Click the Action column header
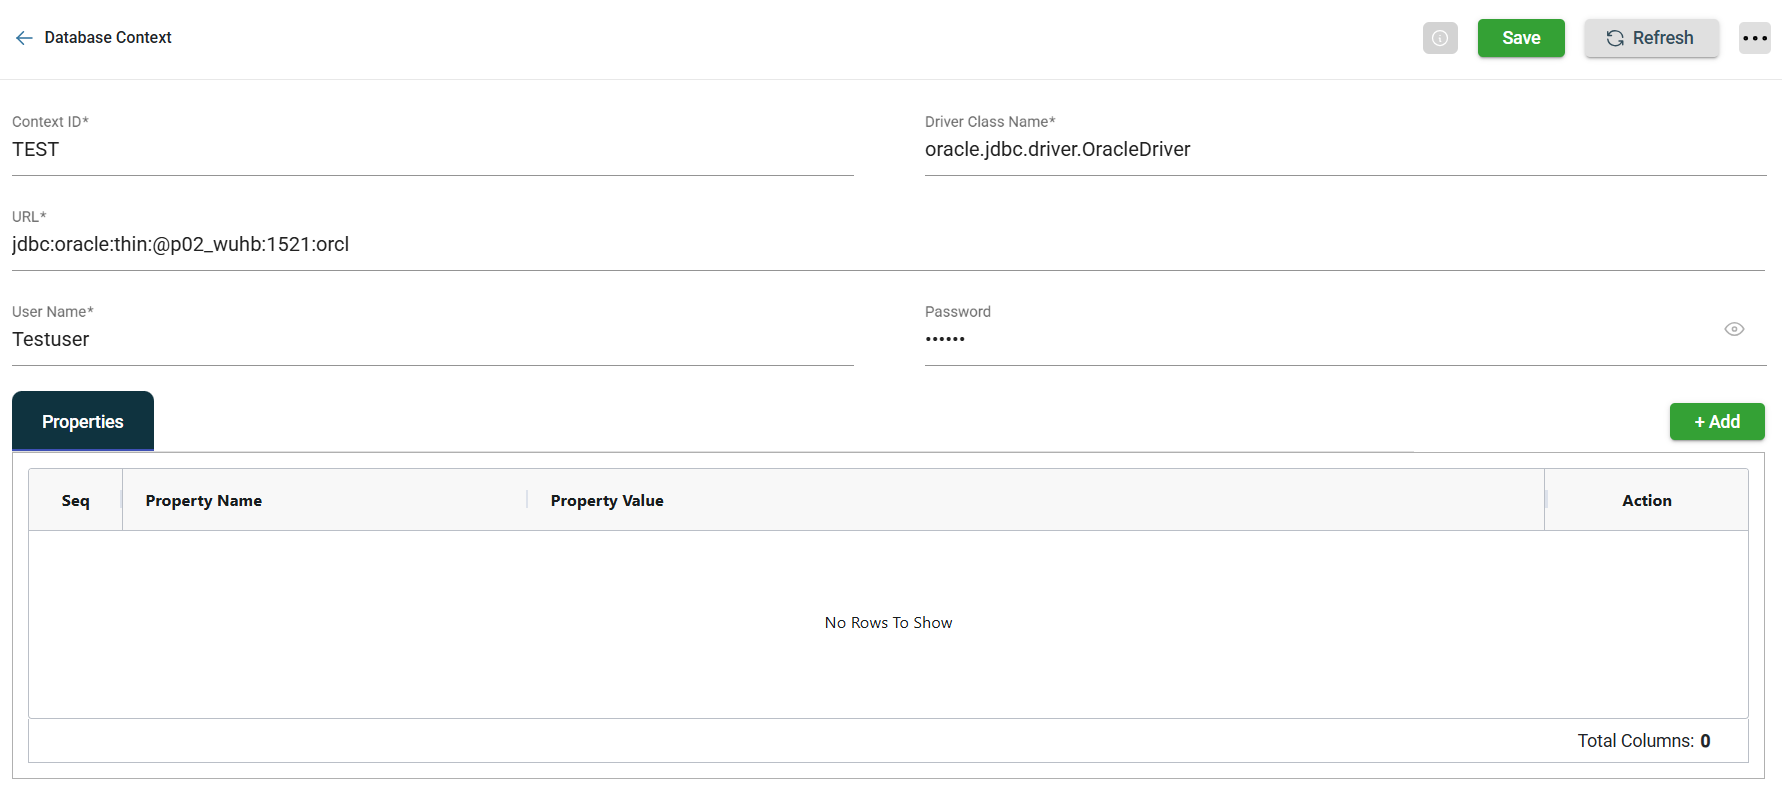 point(1646,501)
